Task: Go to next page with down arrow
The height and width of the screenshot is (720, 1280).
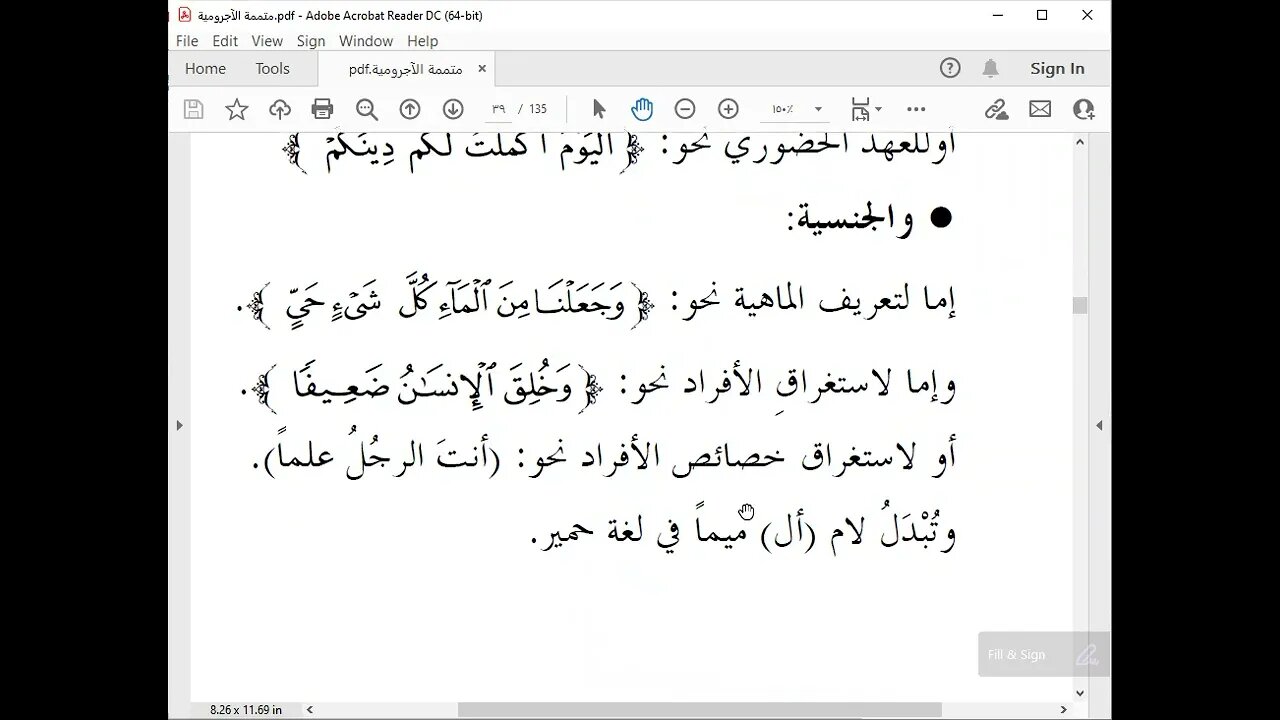Action: (x=453, y=109)
